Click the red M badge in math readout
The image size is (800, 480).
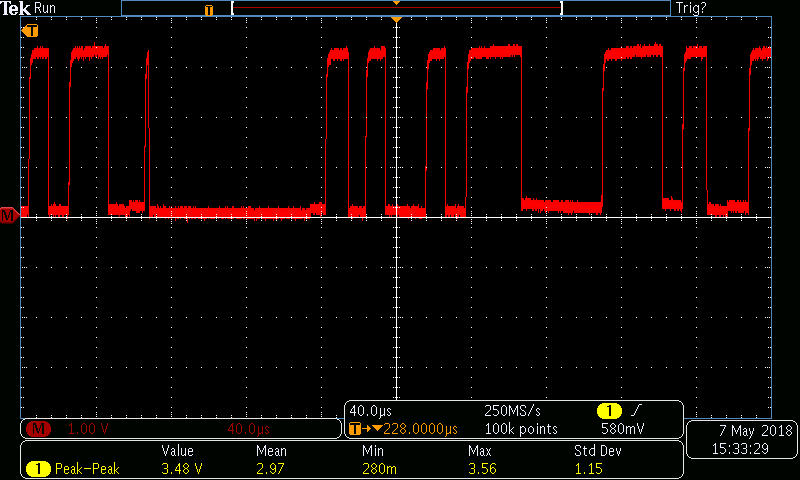click(x=38, y=429)
